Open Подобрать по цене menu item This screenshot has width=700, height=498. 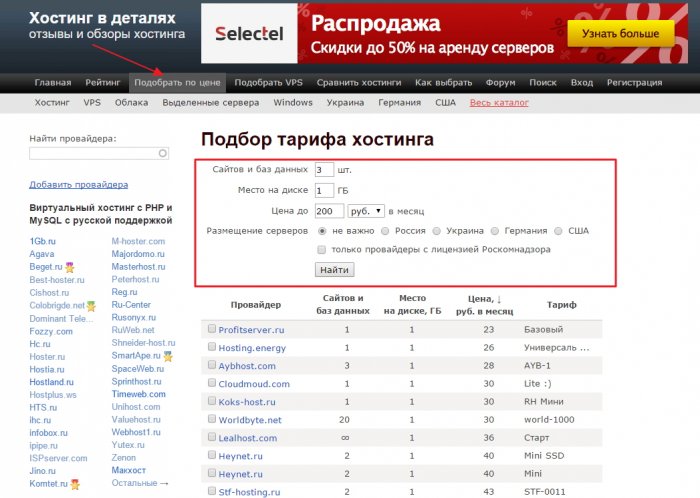(177, 83)
